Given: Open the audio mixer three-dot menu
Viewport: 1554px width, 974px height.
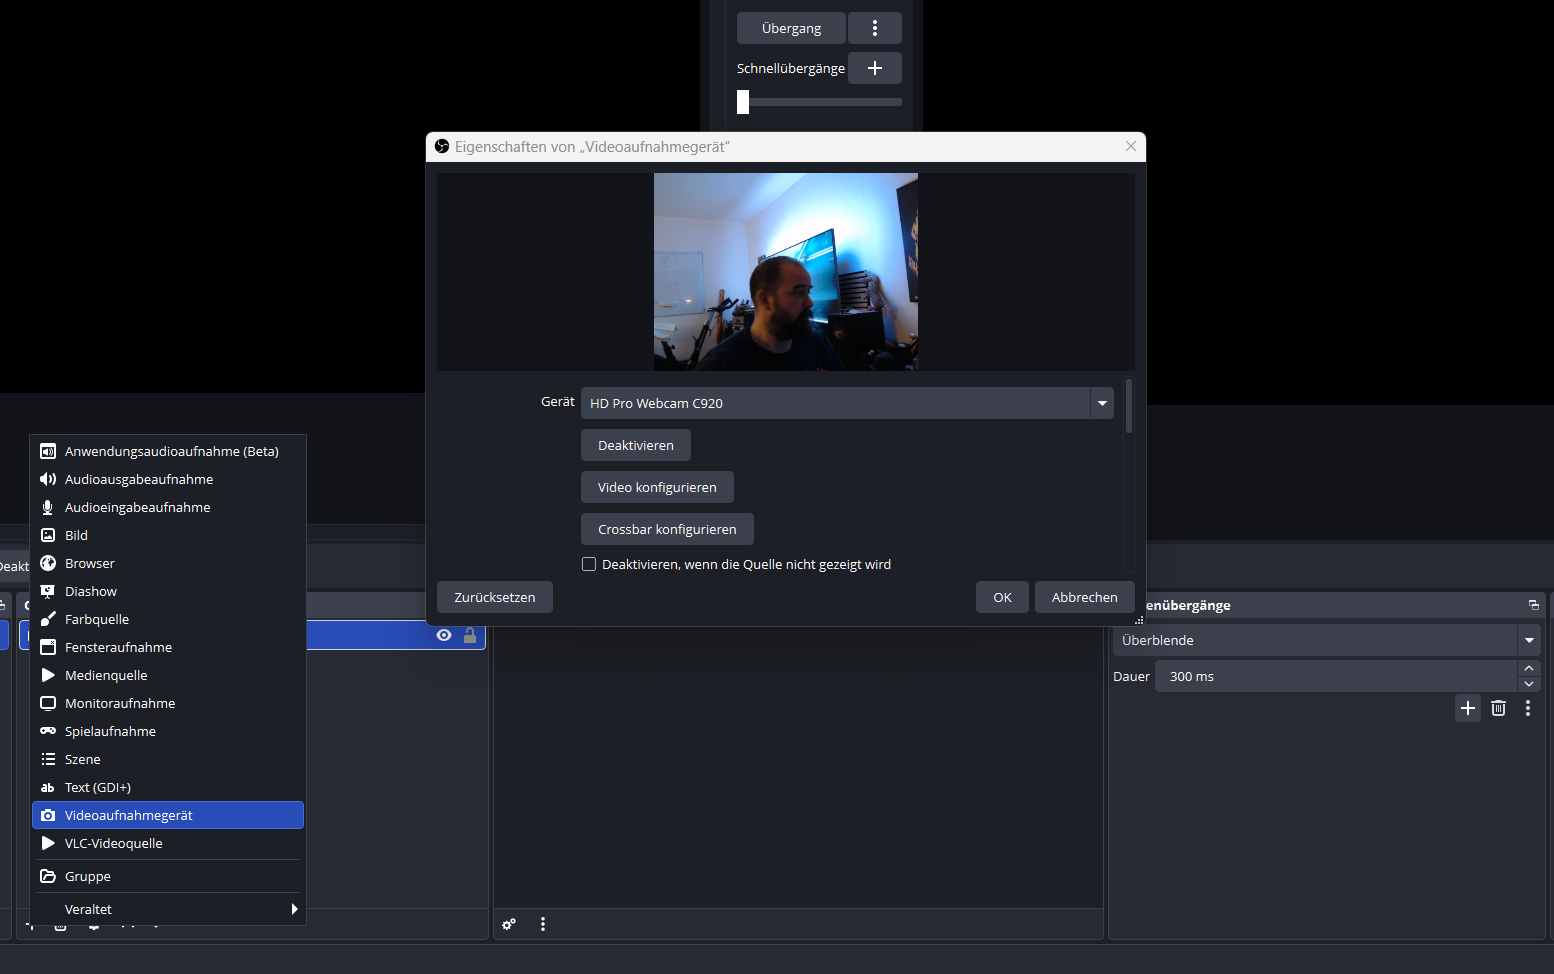Looking at the screenshot, I should coord(543,924).
